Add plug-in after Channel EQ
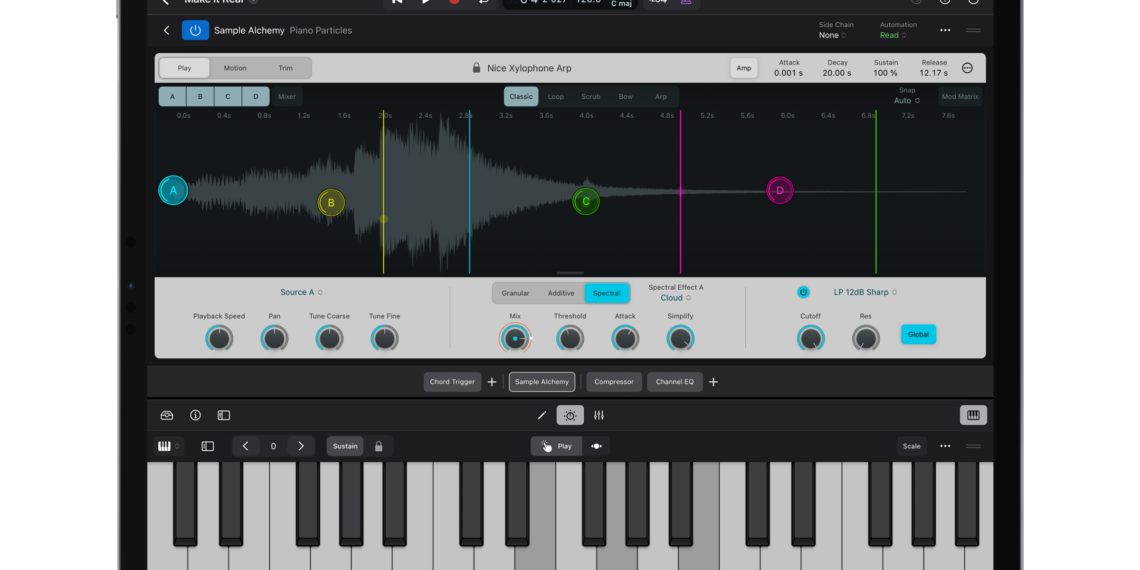This screenshot has height=570, width=1140. tap(713, 382)
